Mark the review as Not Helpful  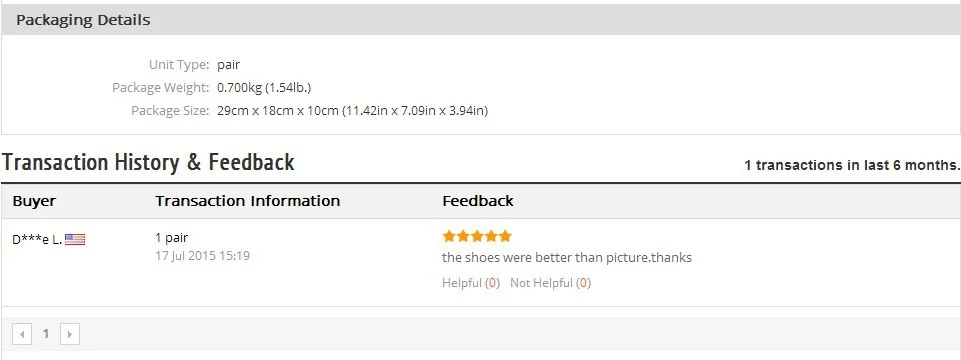pyautogui.click(x=550, y=283)
